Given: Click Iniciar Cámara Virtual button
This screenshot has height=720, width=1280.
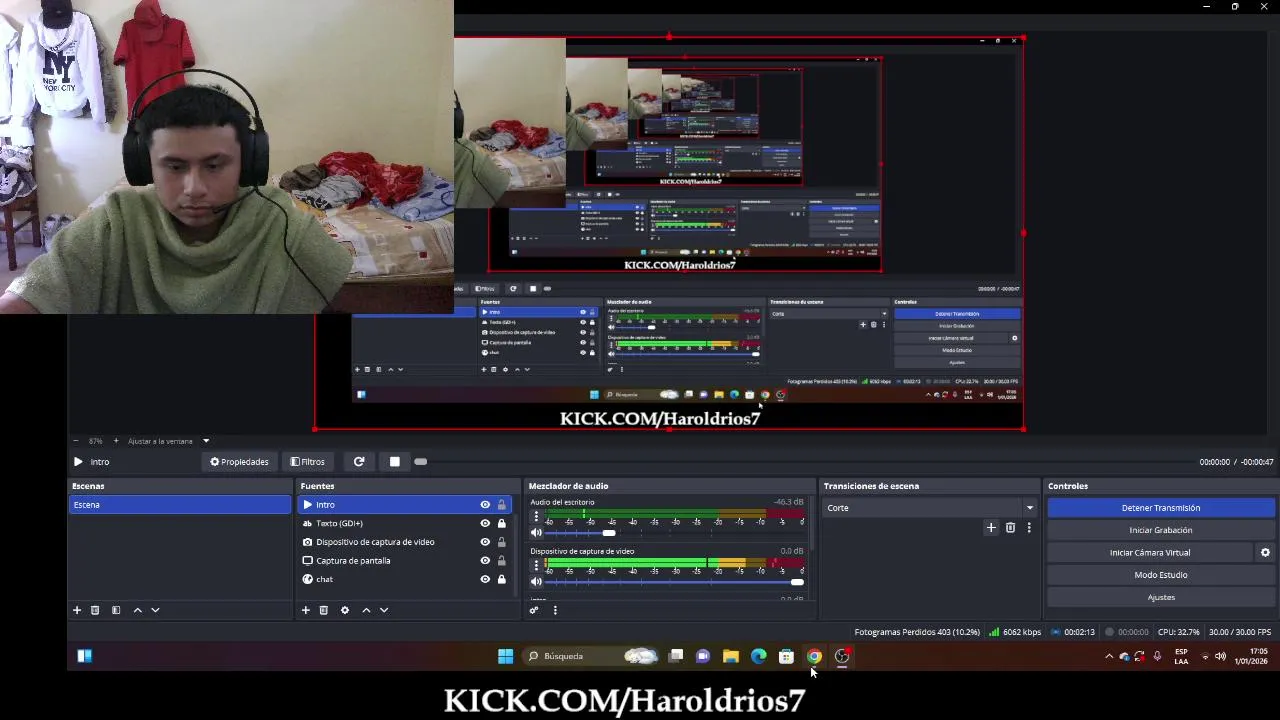Looking at the screenshot, I should pyautogui.click(x=1150, y=553).
